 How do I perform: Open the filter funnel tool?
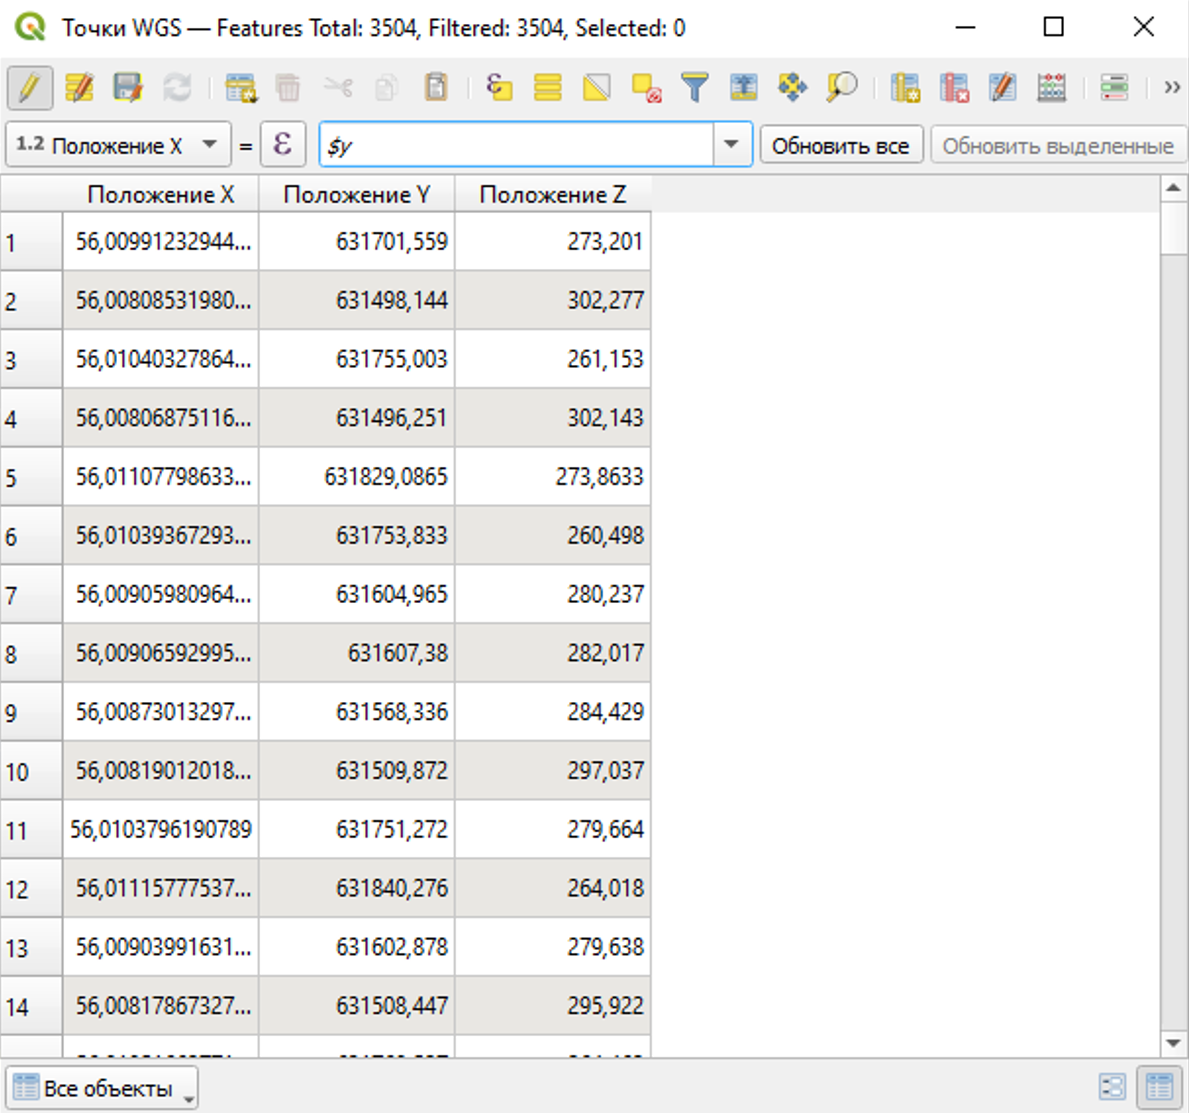click(x=694, y=88)
